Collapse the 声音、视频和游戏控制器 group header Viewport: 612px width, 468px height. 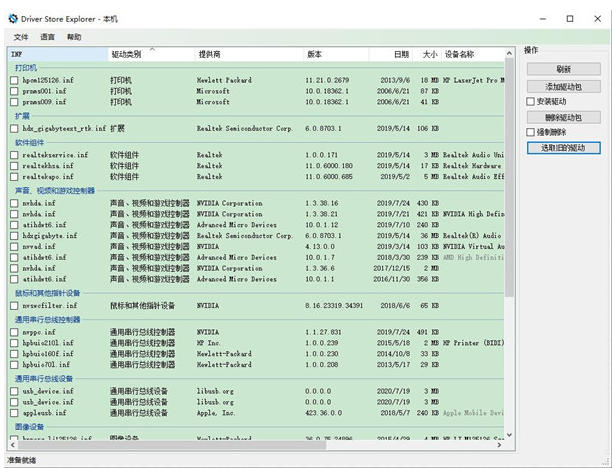[x=54, y=190]
